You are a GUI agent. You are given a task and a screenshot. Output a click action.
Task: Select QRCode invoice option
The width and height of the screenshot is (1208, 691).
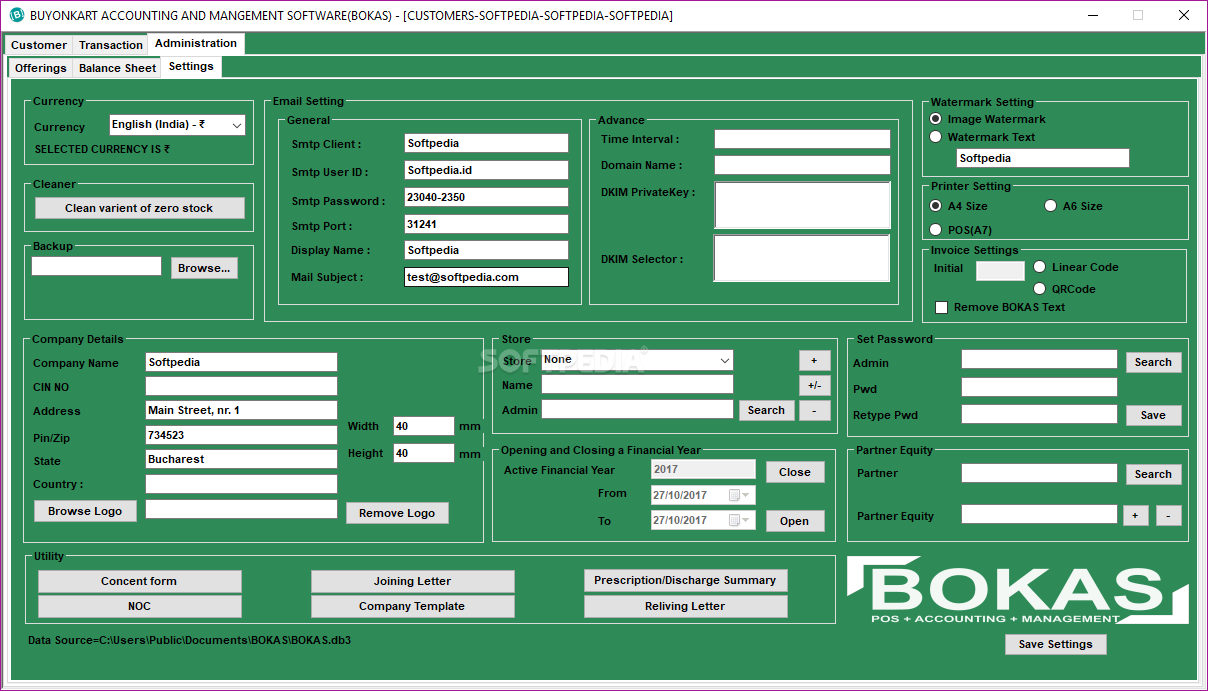pyautogui.click(x=1040, y=289)
